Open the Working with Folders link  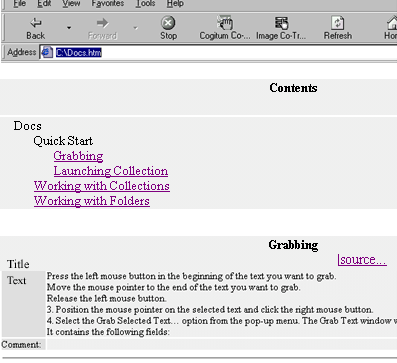coord(92,201)
